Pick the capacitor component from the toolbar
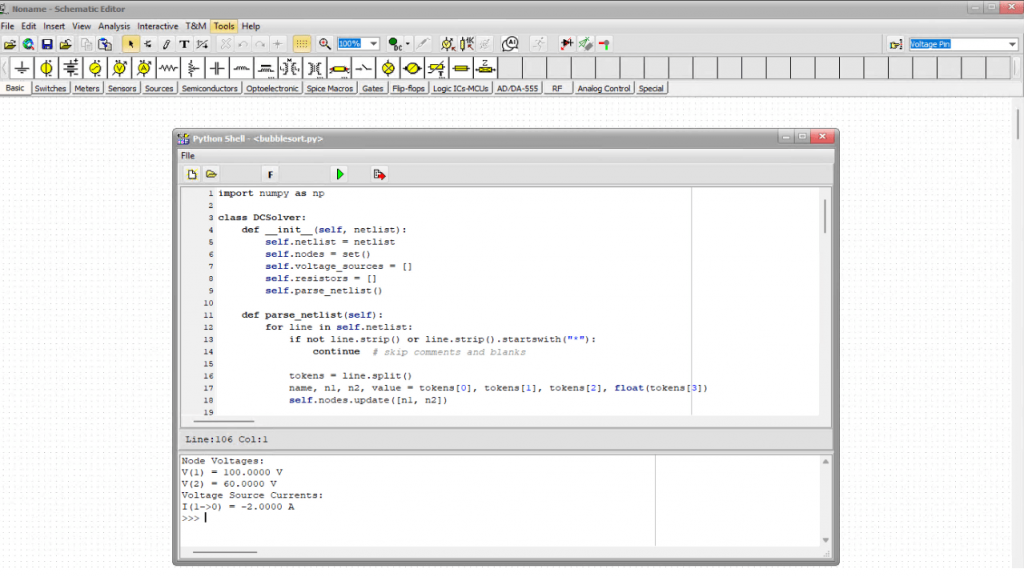The image size is (1024, 577). tap(217, 68)
